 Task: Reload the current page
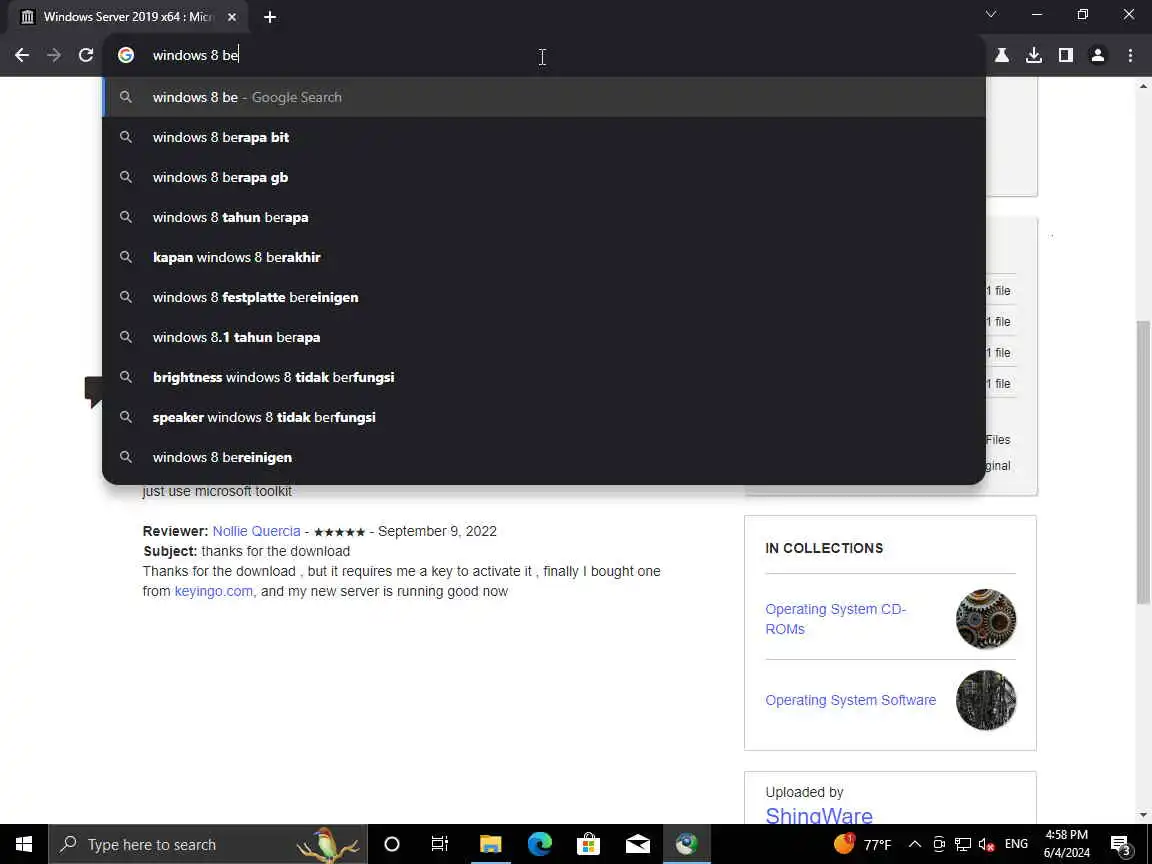click(86, 55)
